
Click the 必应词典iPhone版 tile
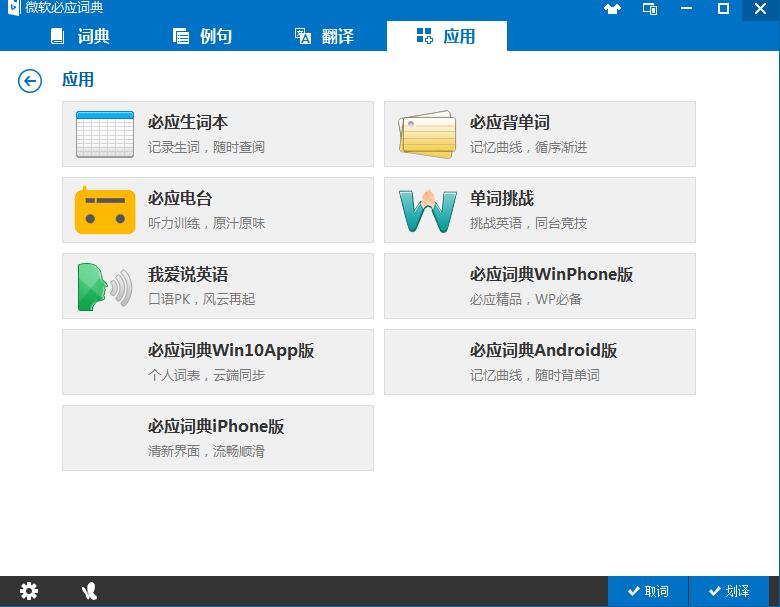pos(217,438)
